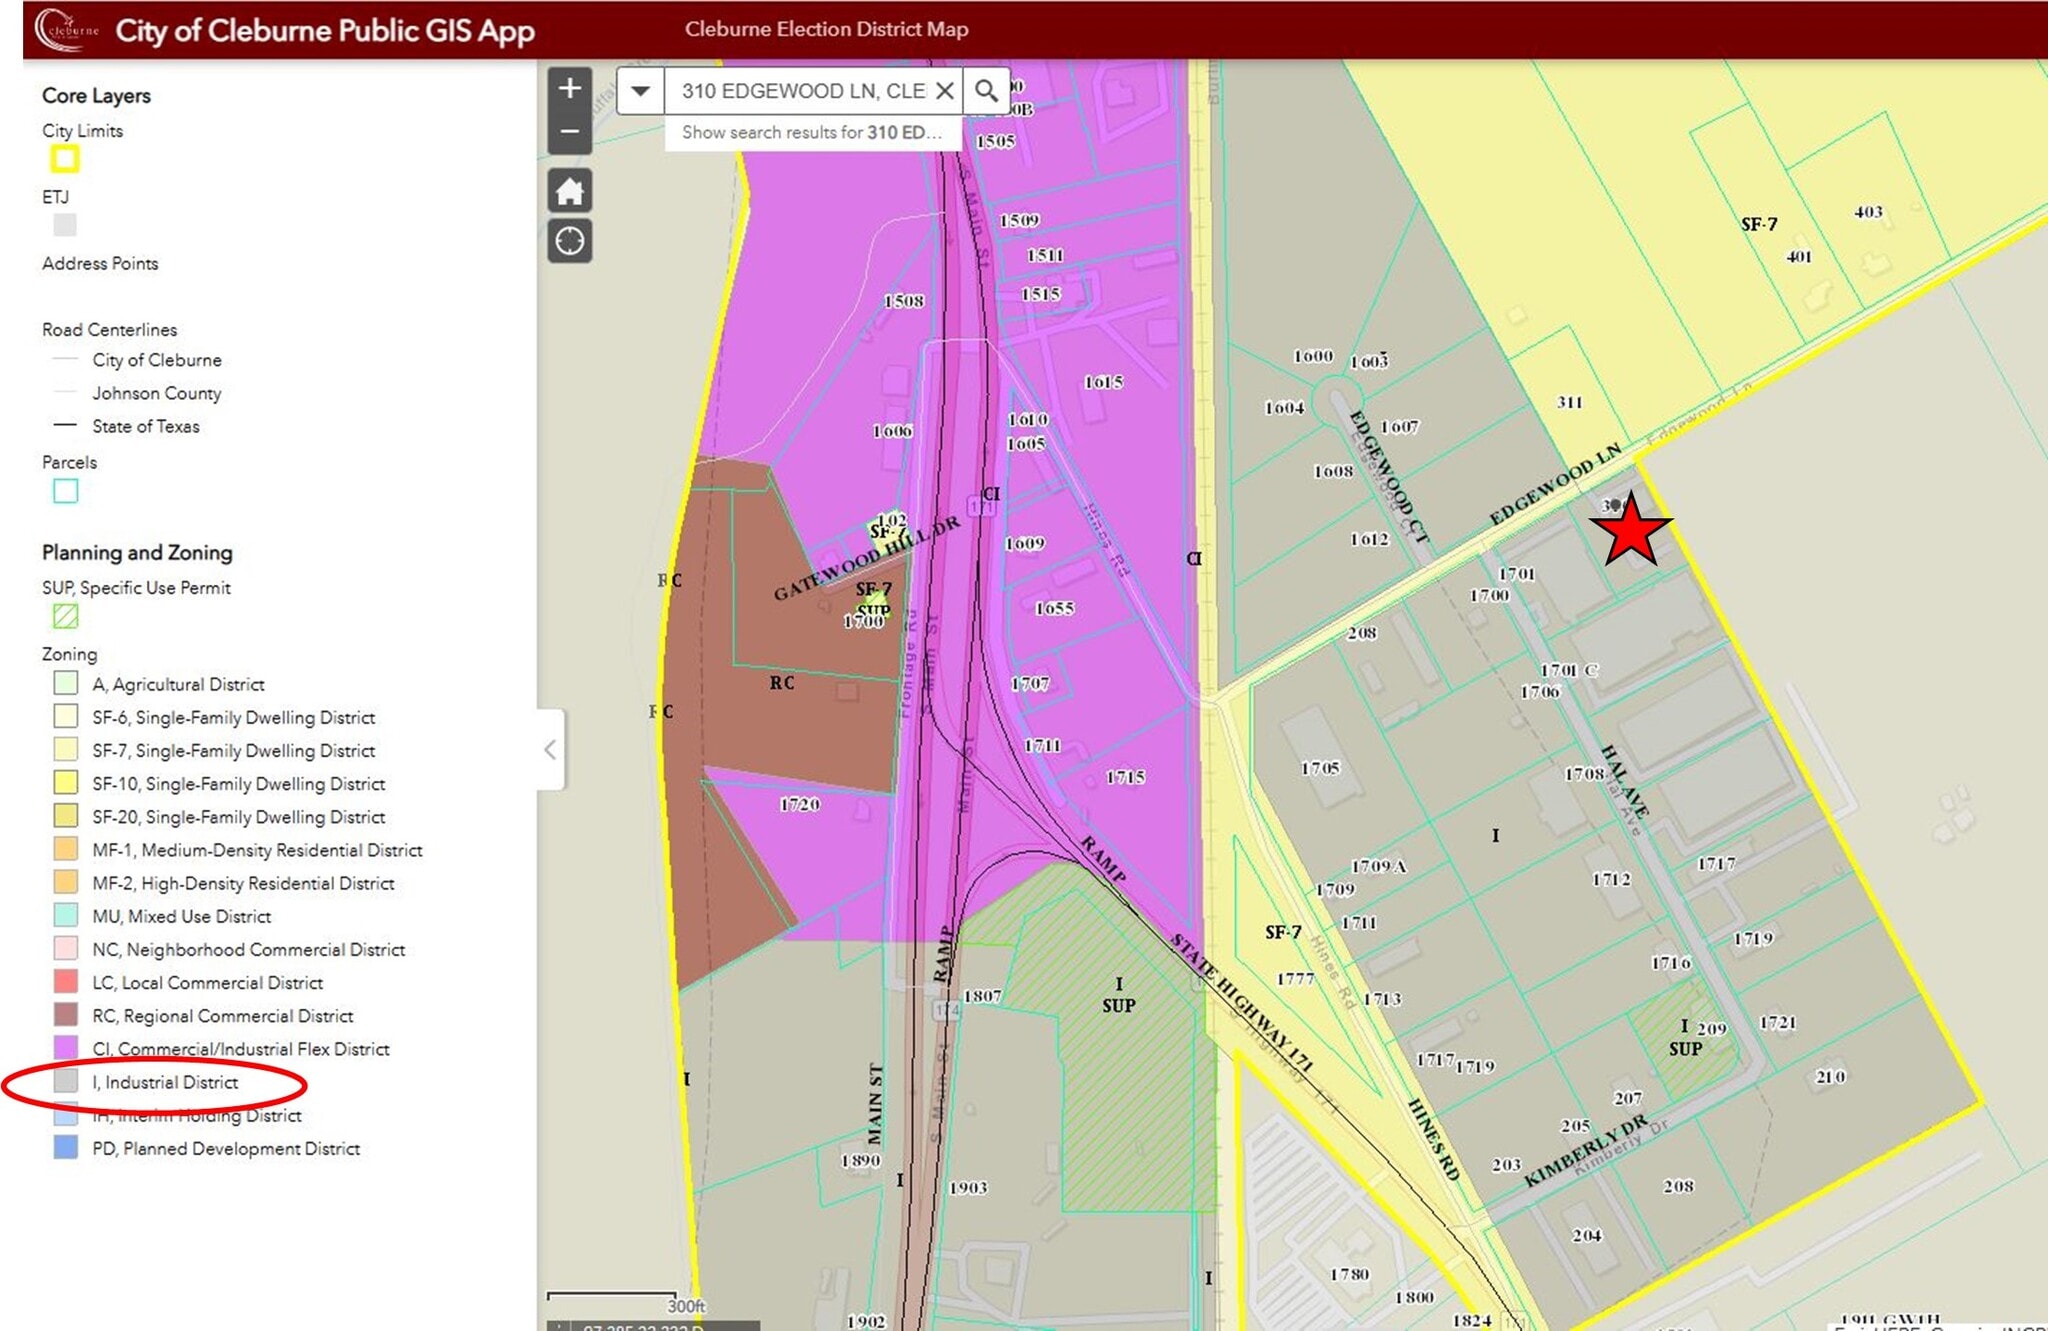This screenshot has width=2048, height=1331.
Task: Click the City Limits yellow square symbol
Action: 65,159
